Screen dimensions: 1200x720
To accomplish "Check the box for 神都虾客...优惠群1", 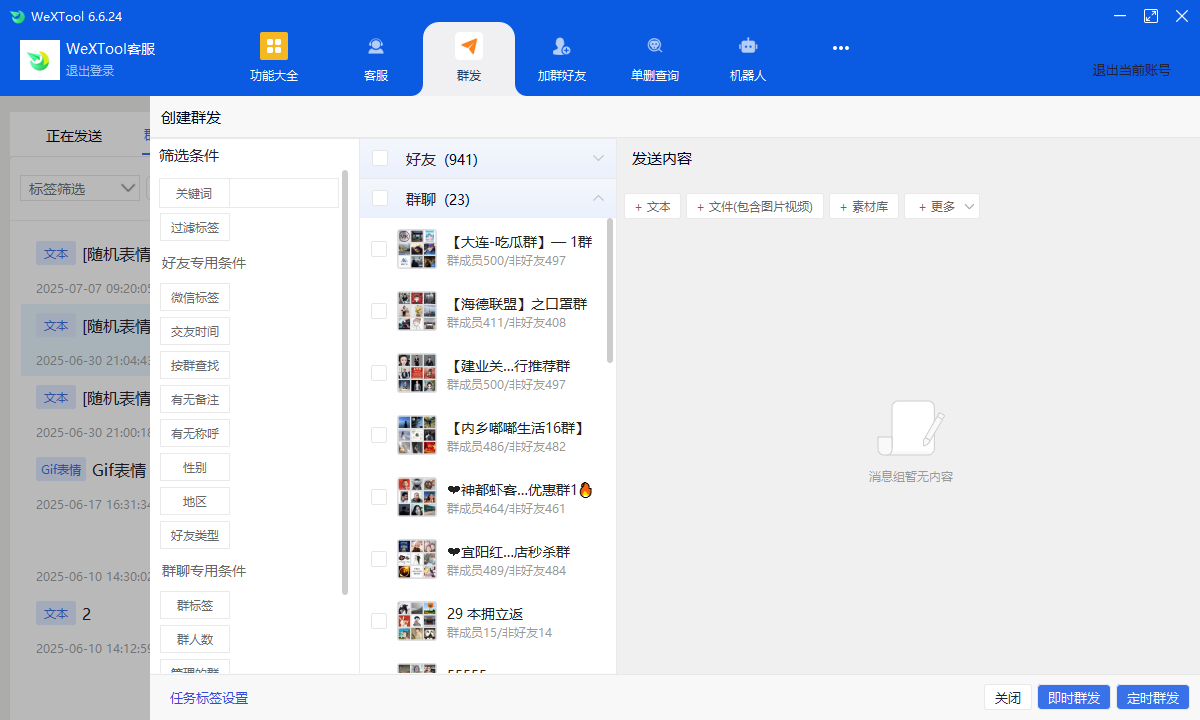I will coord(379,497).
